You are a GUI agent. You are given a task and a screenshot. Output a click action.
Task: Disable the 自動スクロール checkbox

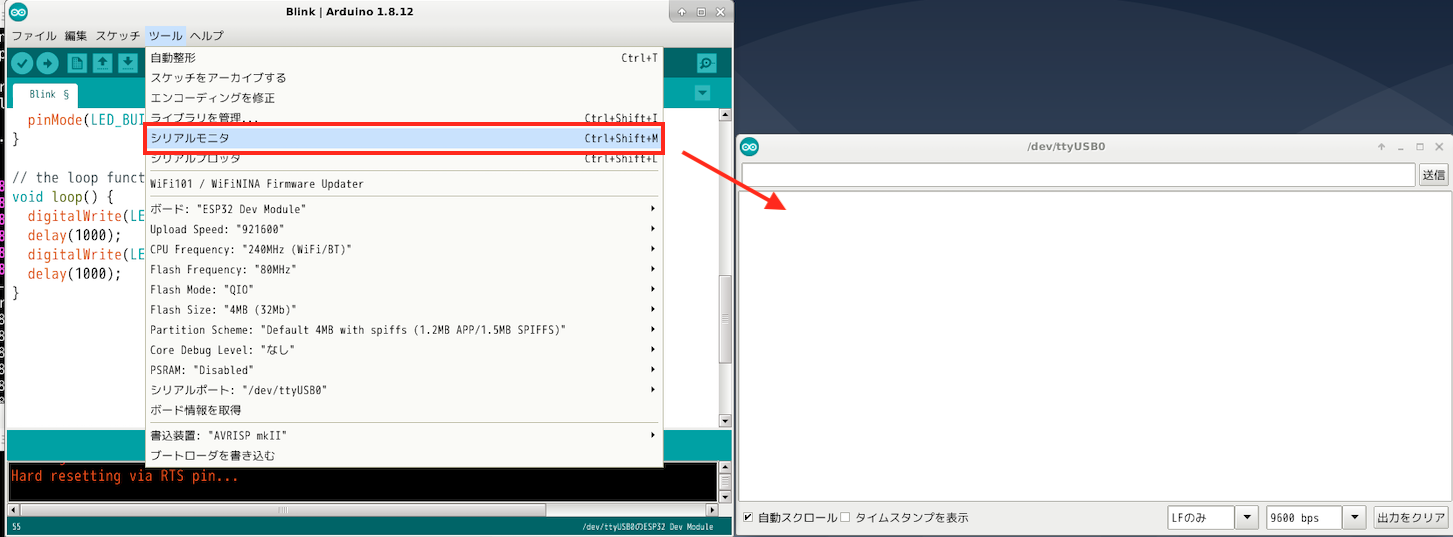tap(748, 517)
